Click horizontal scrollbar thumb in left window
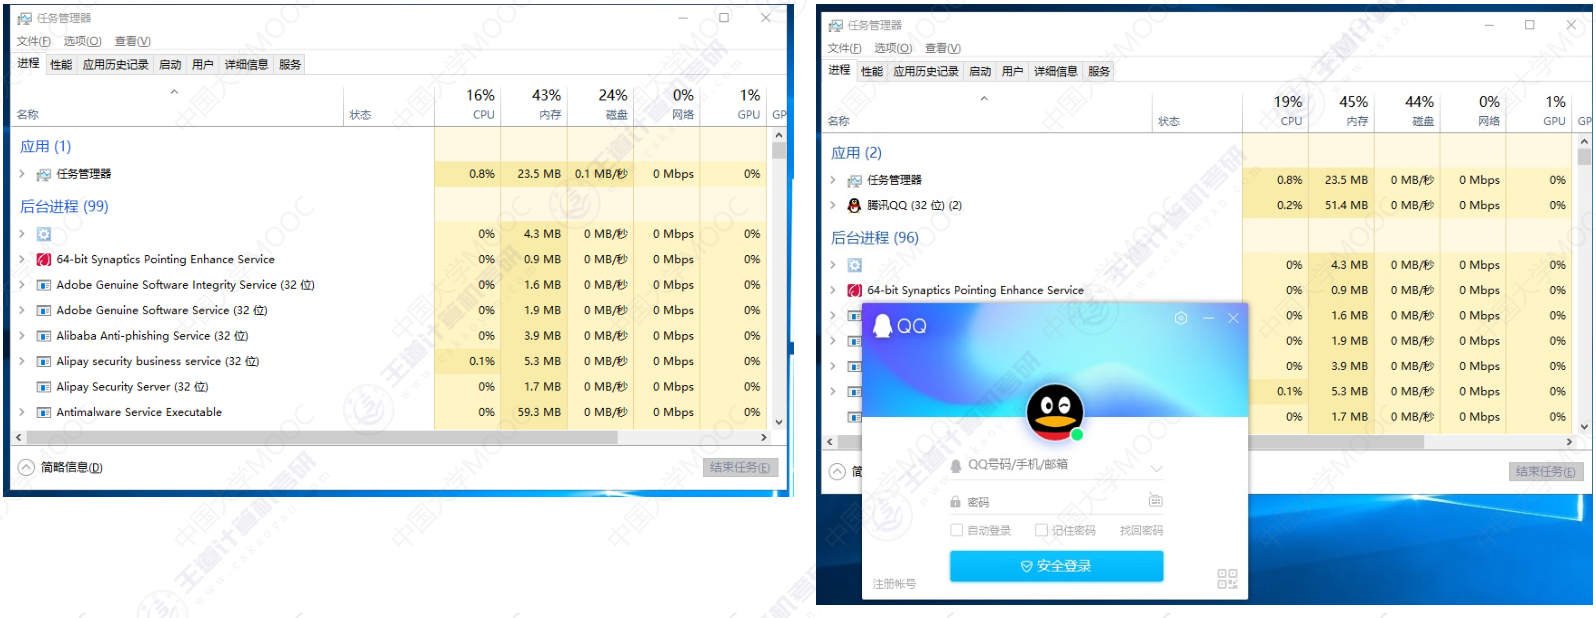The width and height of the screenshot is (1596, 618). pos(321,437)
